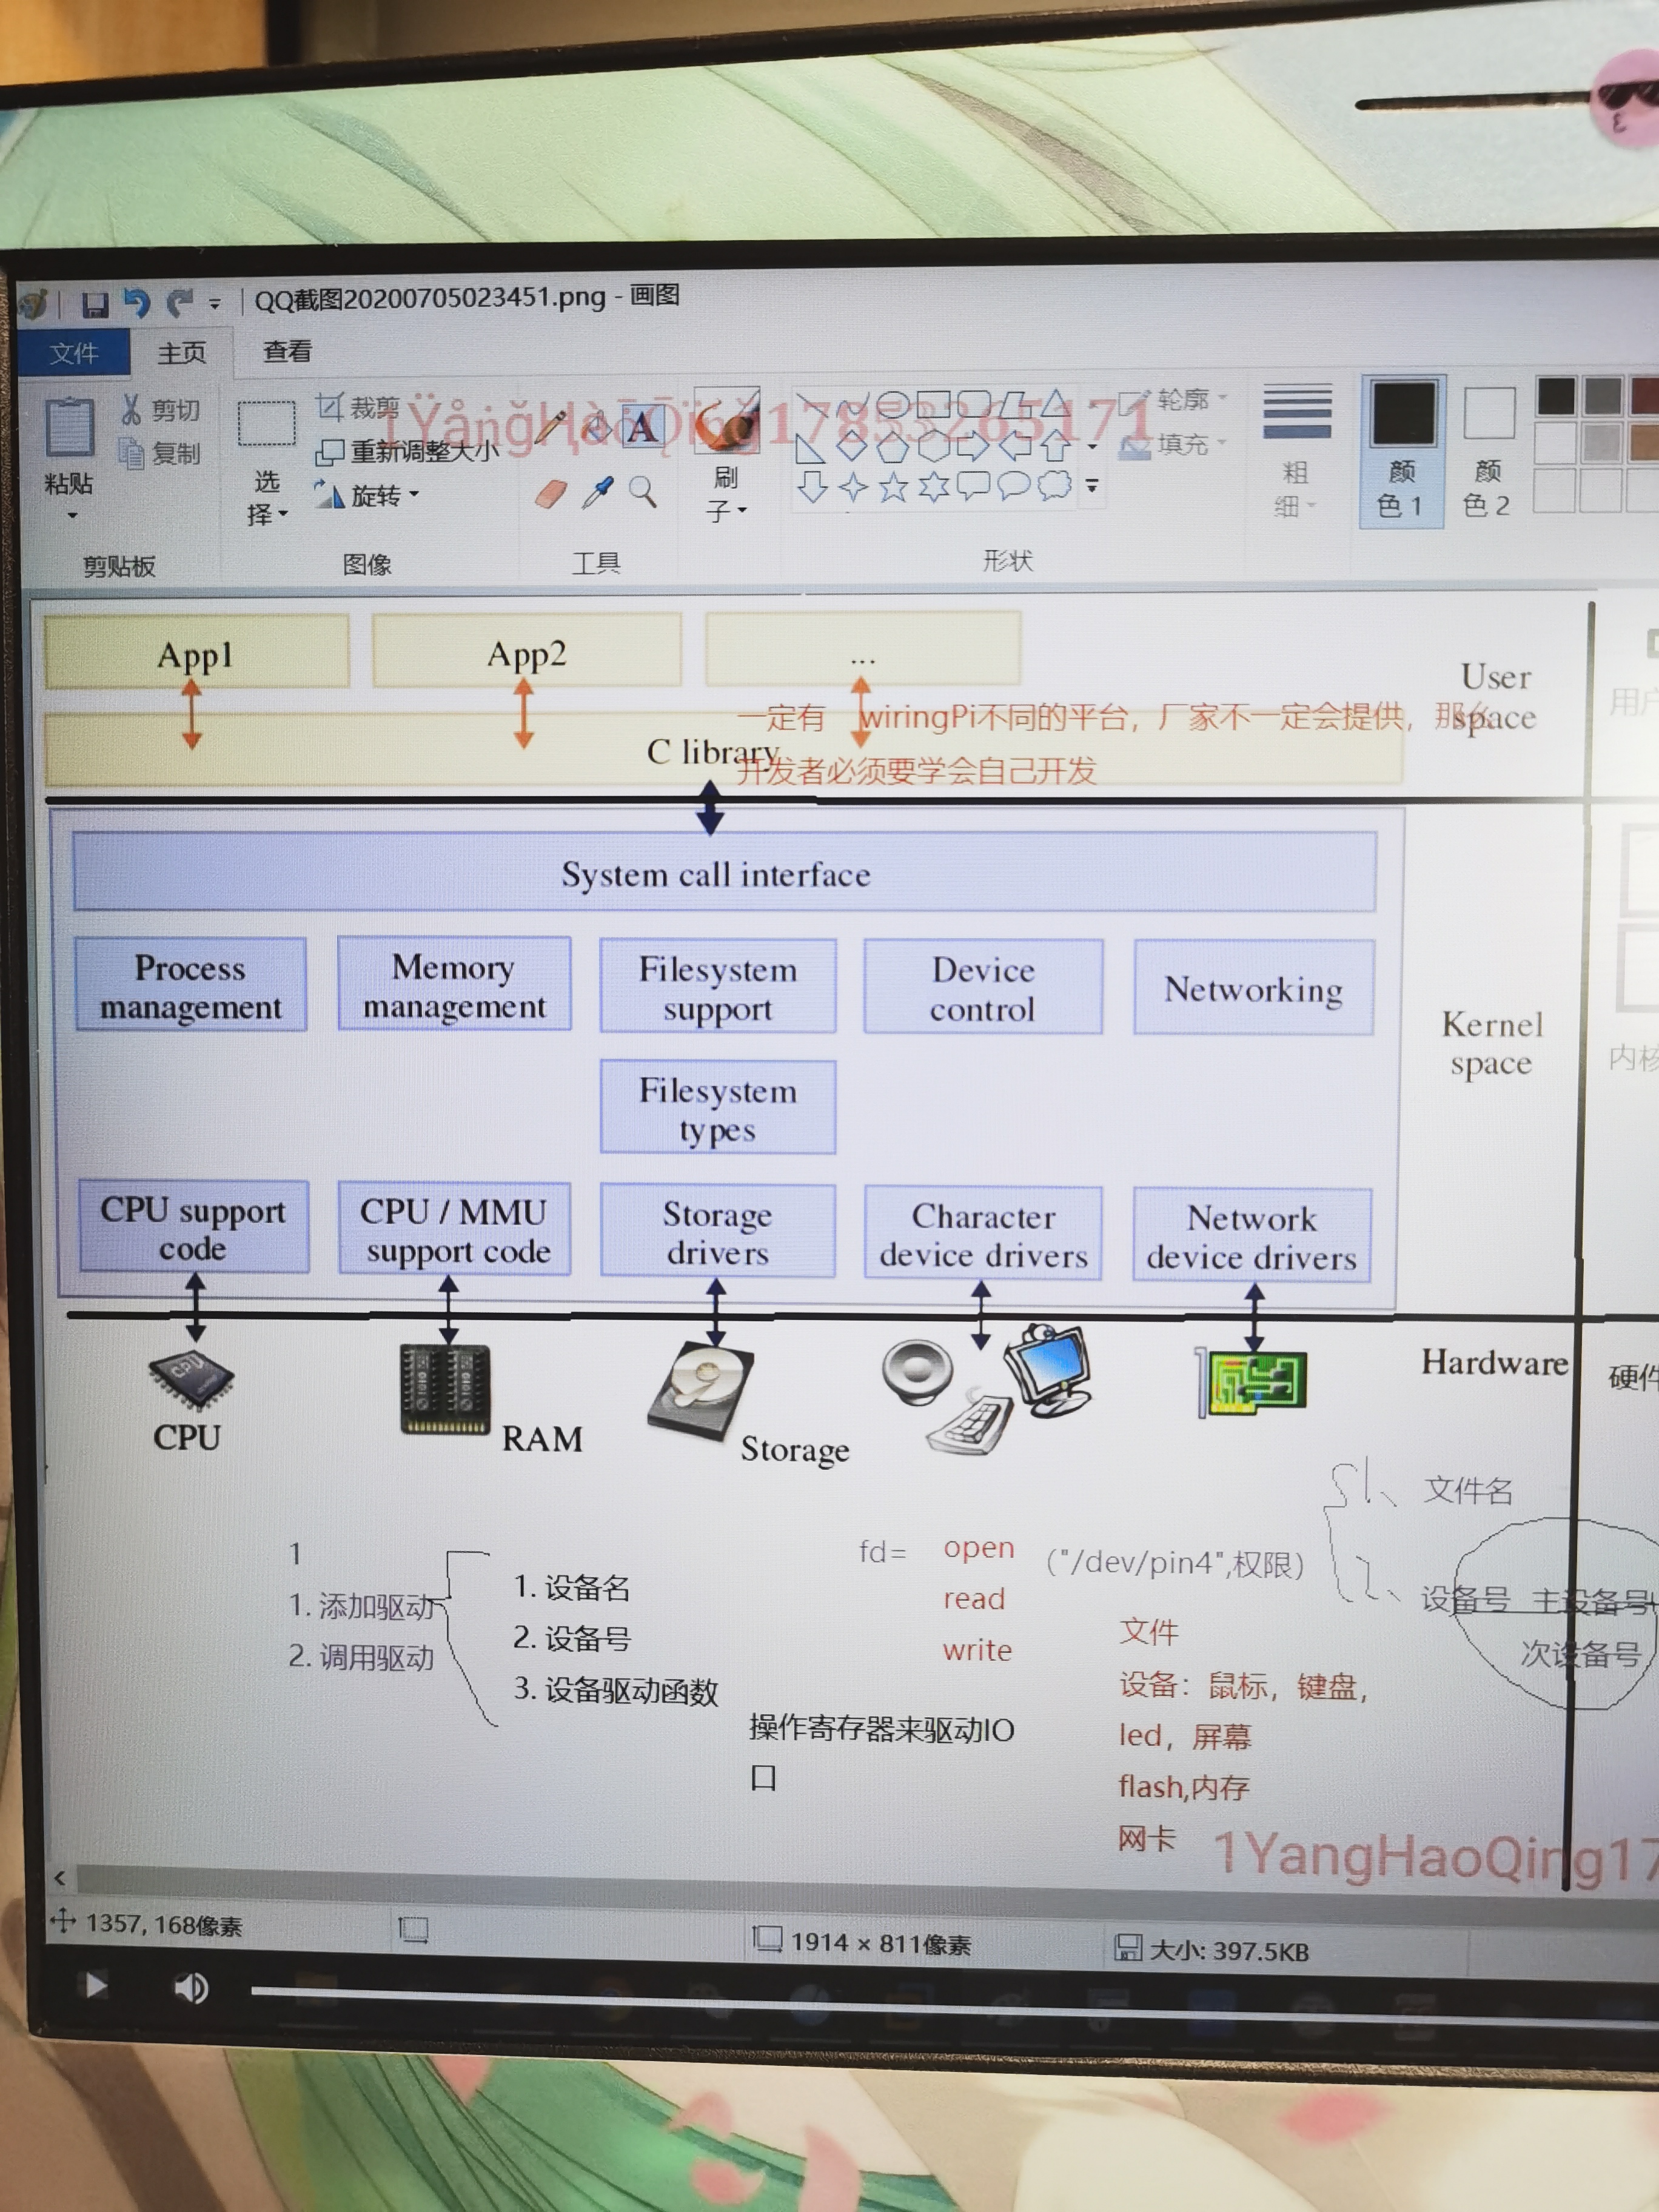
Task: Open 重新调整大小 dialog
Action: point(407,451)
